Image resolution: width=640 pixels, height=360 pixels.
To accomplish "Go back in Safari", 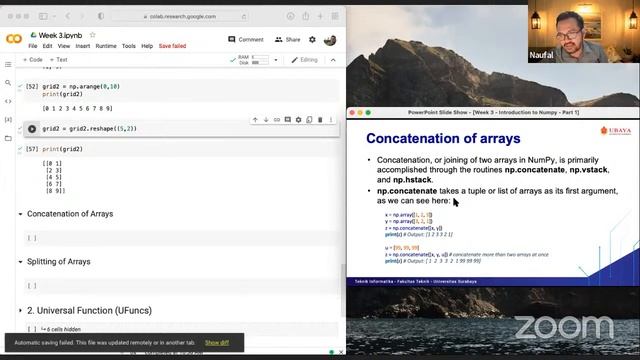I will point(68,16).
